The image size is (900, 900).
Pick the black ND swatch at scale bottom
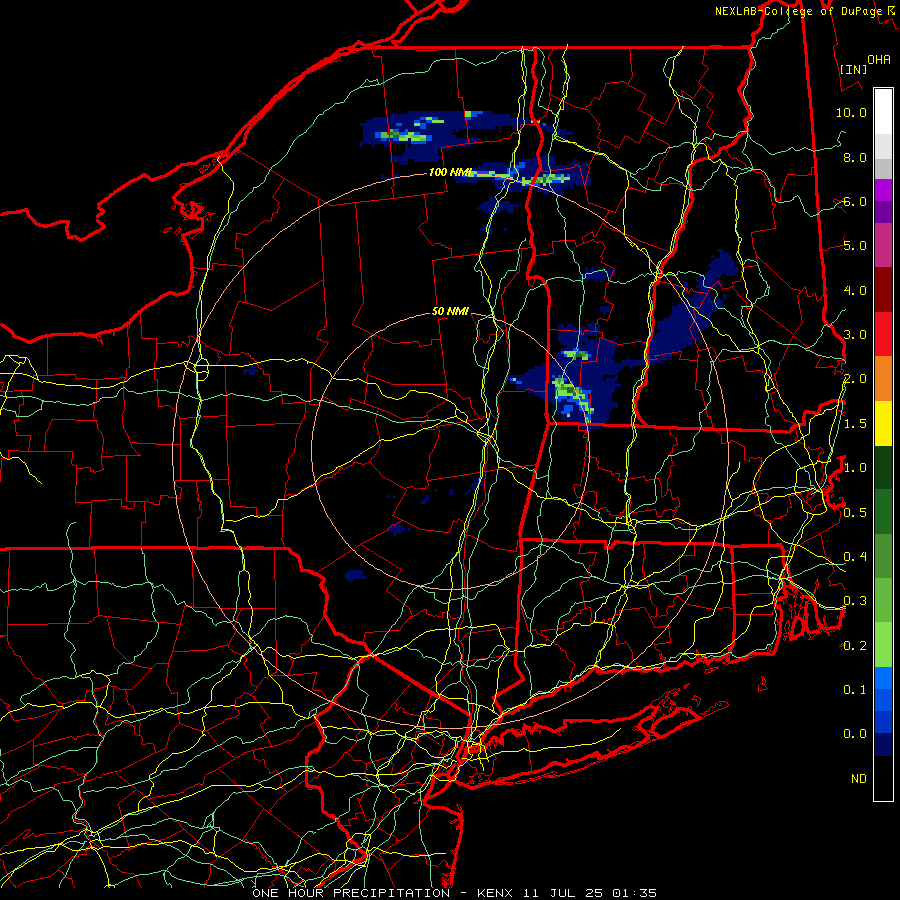point(883,778)
